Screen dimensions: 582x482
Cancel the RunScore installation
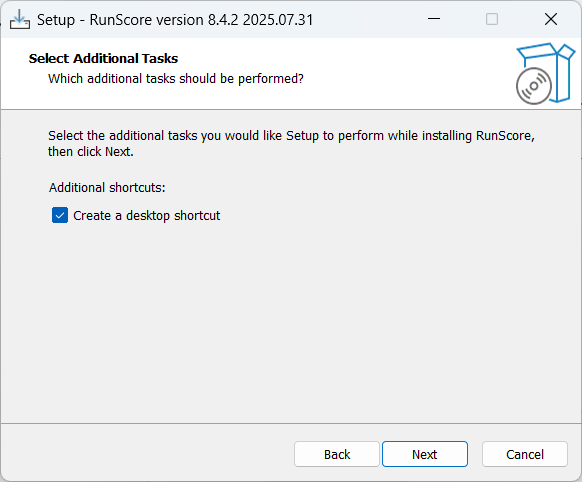click(x=525, y=454)
